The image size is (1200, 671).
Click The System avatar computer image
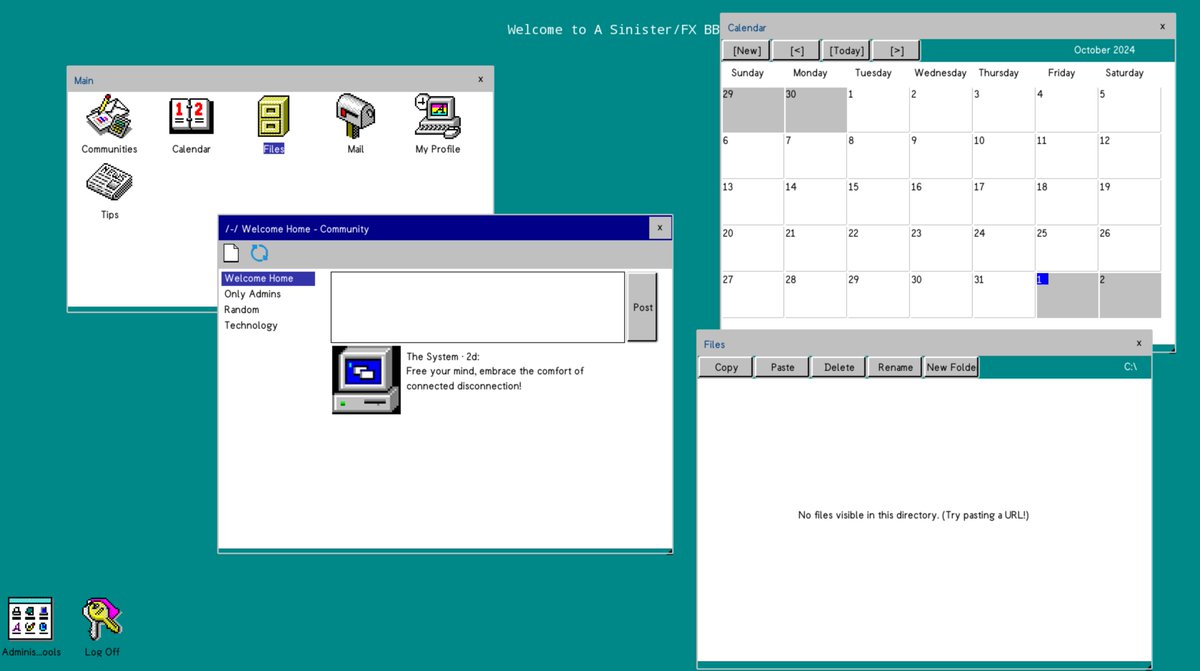pos(366,379)
